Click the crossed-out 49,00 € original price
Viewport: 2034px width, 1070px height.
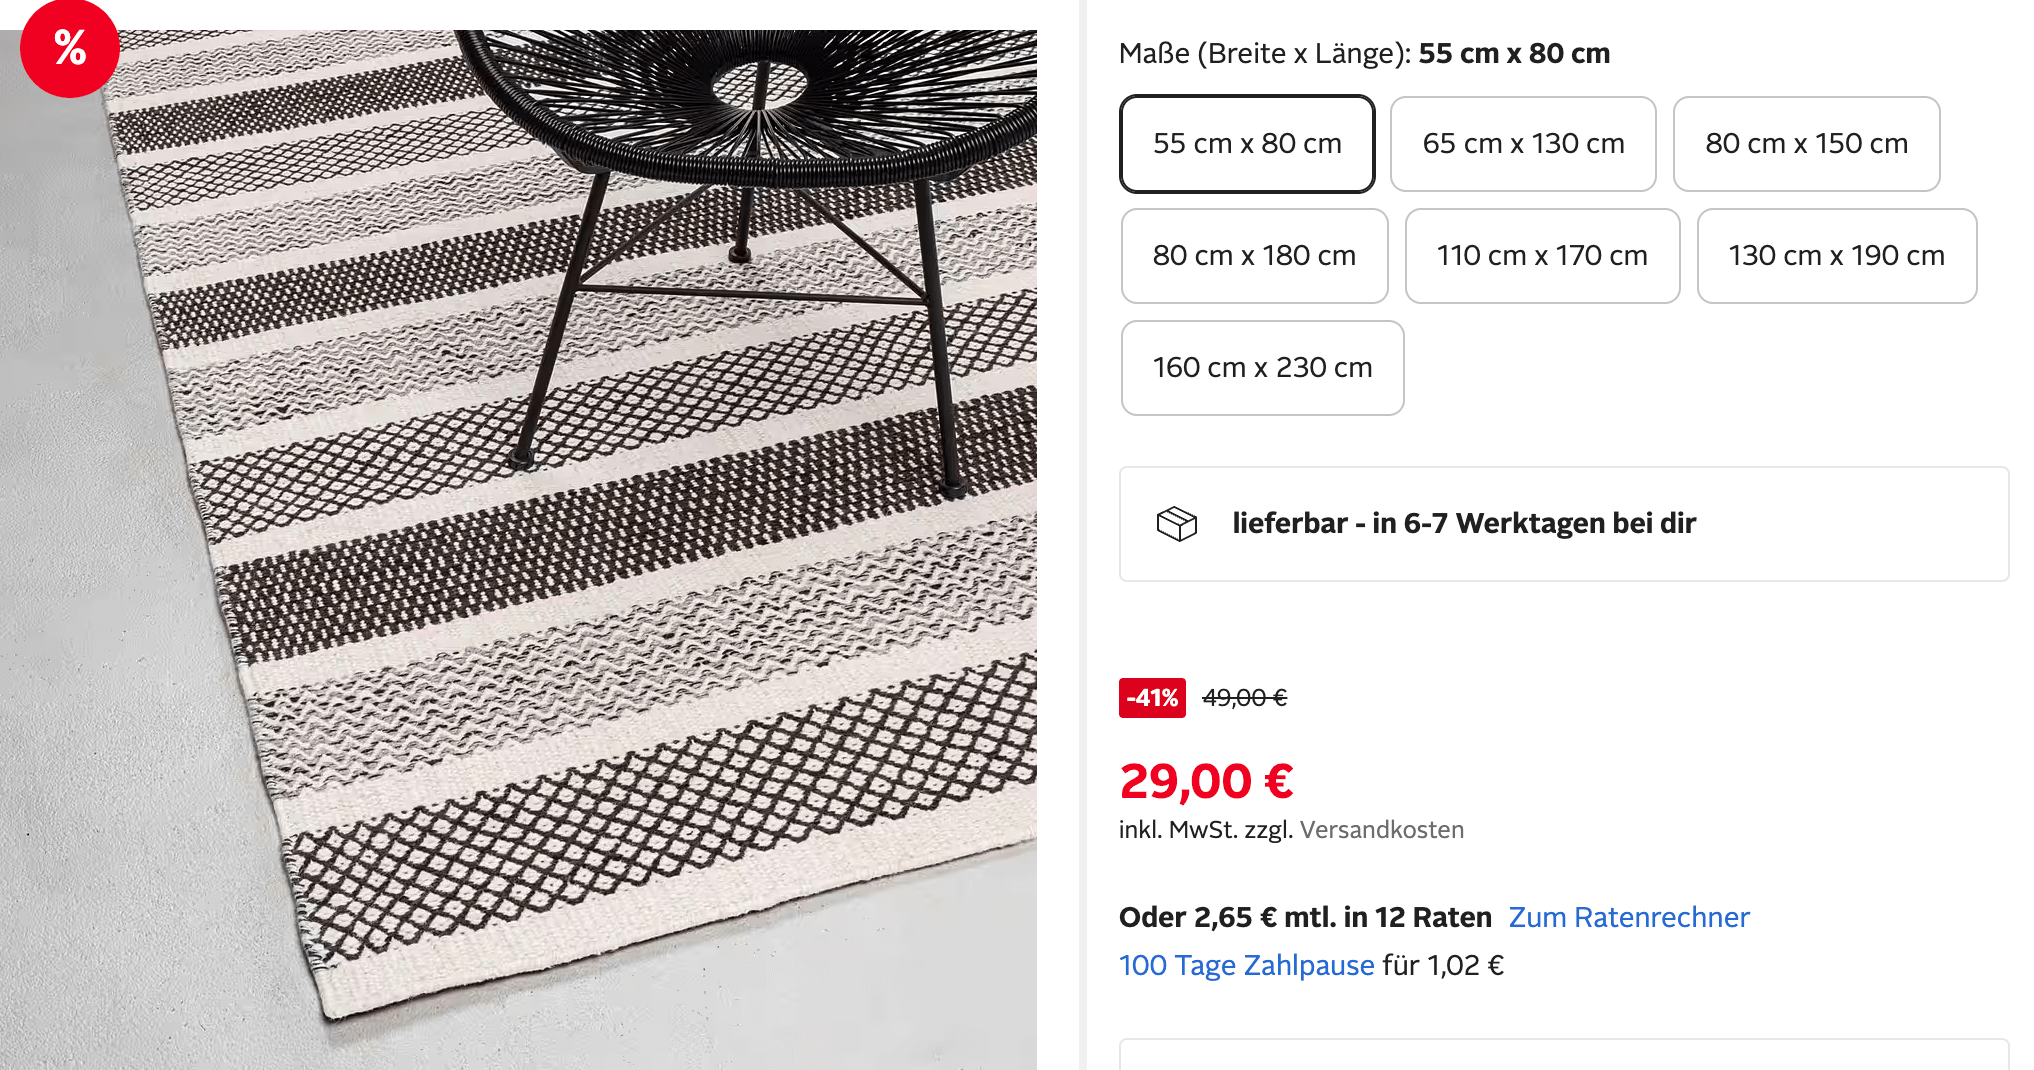[1244, 698]
